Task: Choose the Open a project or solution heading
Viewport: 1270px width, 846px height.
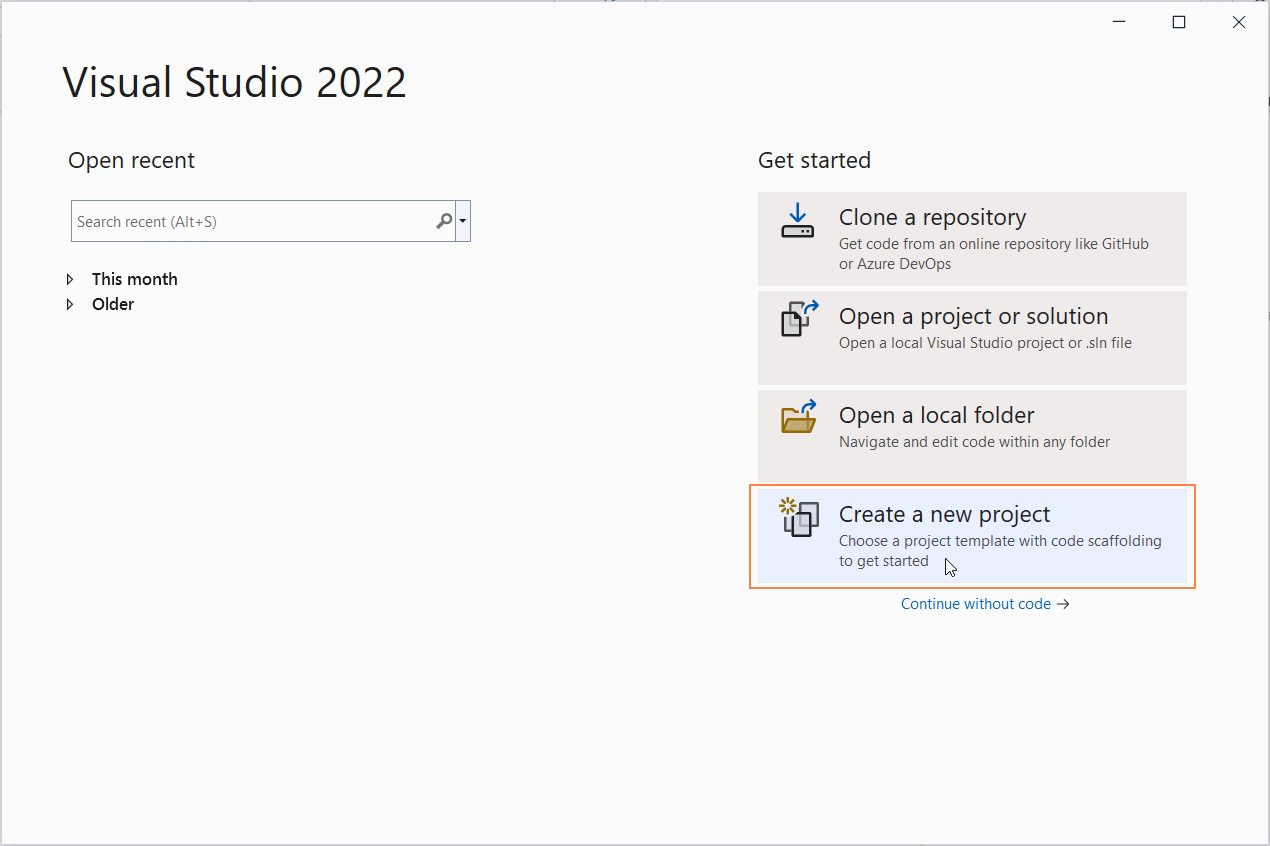Action: pos(973,316)
